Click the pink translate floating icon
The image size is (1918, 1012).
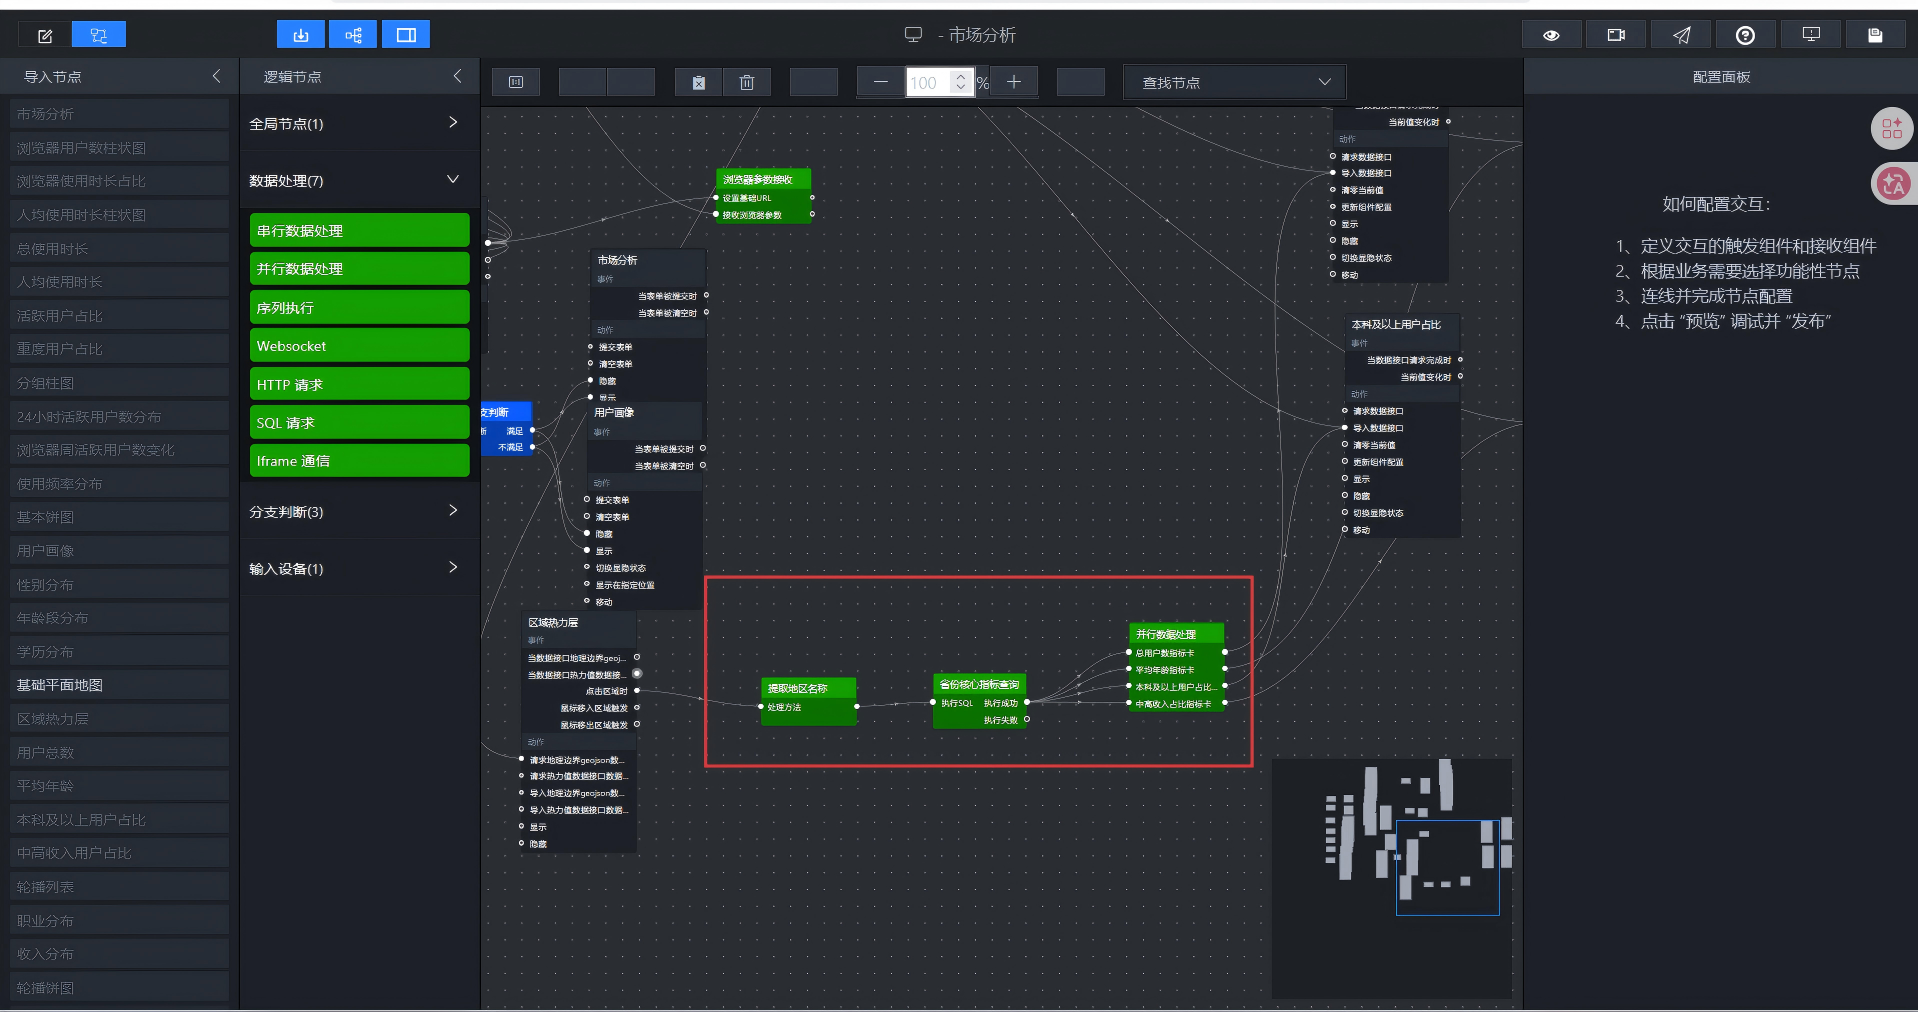tap(1892, 183)
